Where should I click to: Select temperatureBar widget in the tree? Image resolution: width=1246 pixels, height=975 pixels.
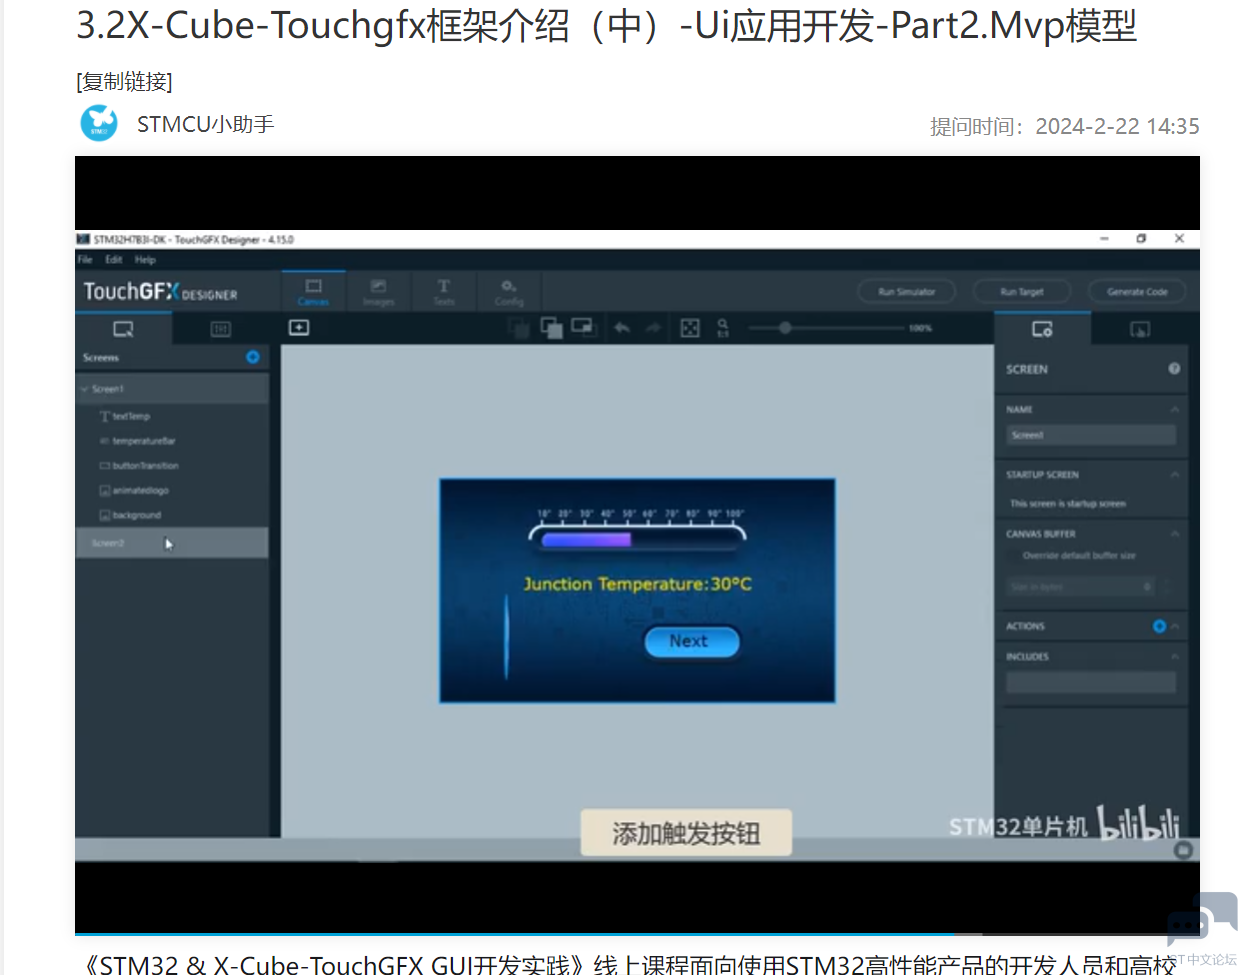pyautogui.click(x=144, y=441)
